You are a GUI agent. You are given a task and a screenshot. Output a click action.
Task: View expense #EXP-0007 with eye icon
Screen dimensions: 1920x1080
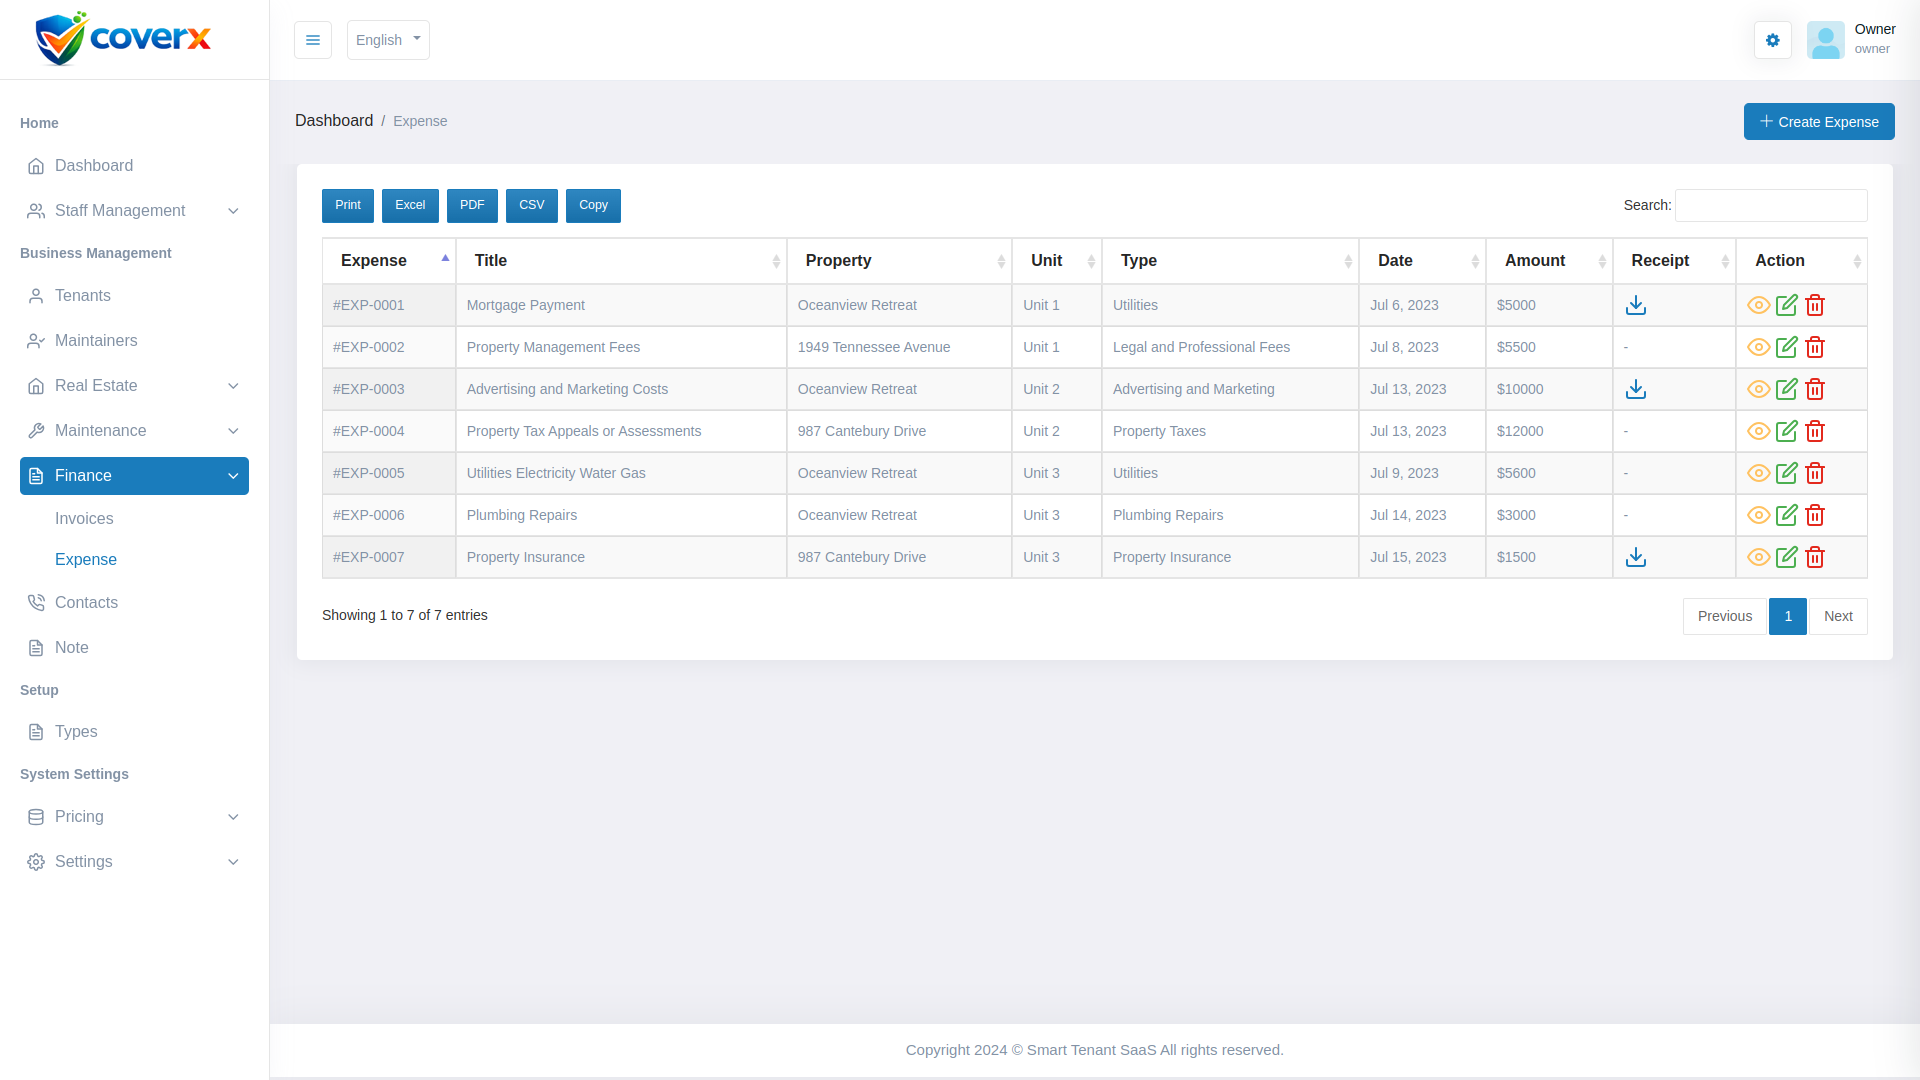pyautogui.click(x=1759, y=557)
